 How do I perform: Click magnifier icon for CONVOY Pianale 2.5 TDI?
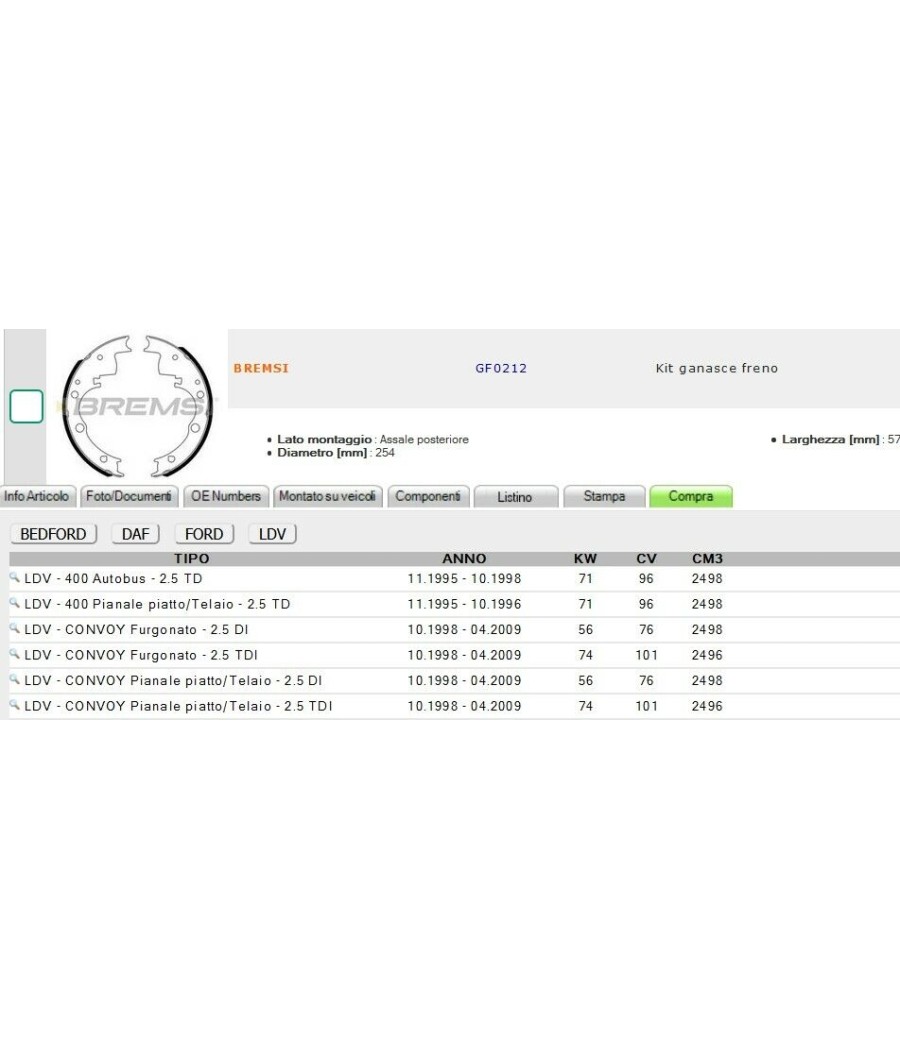click(14, 704)
